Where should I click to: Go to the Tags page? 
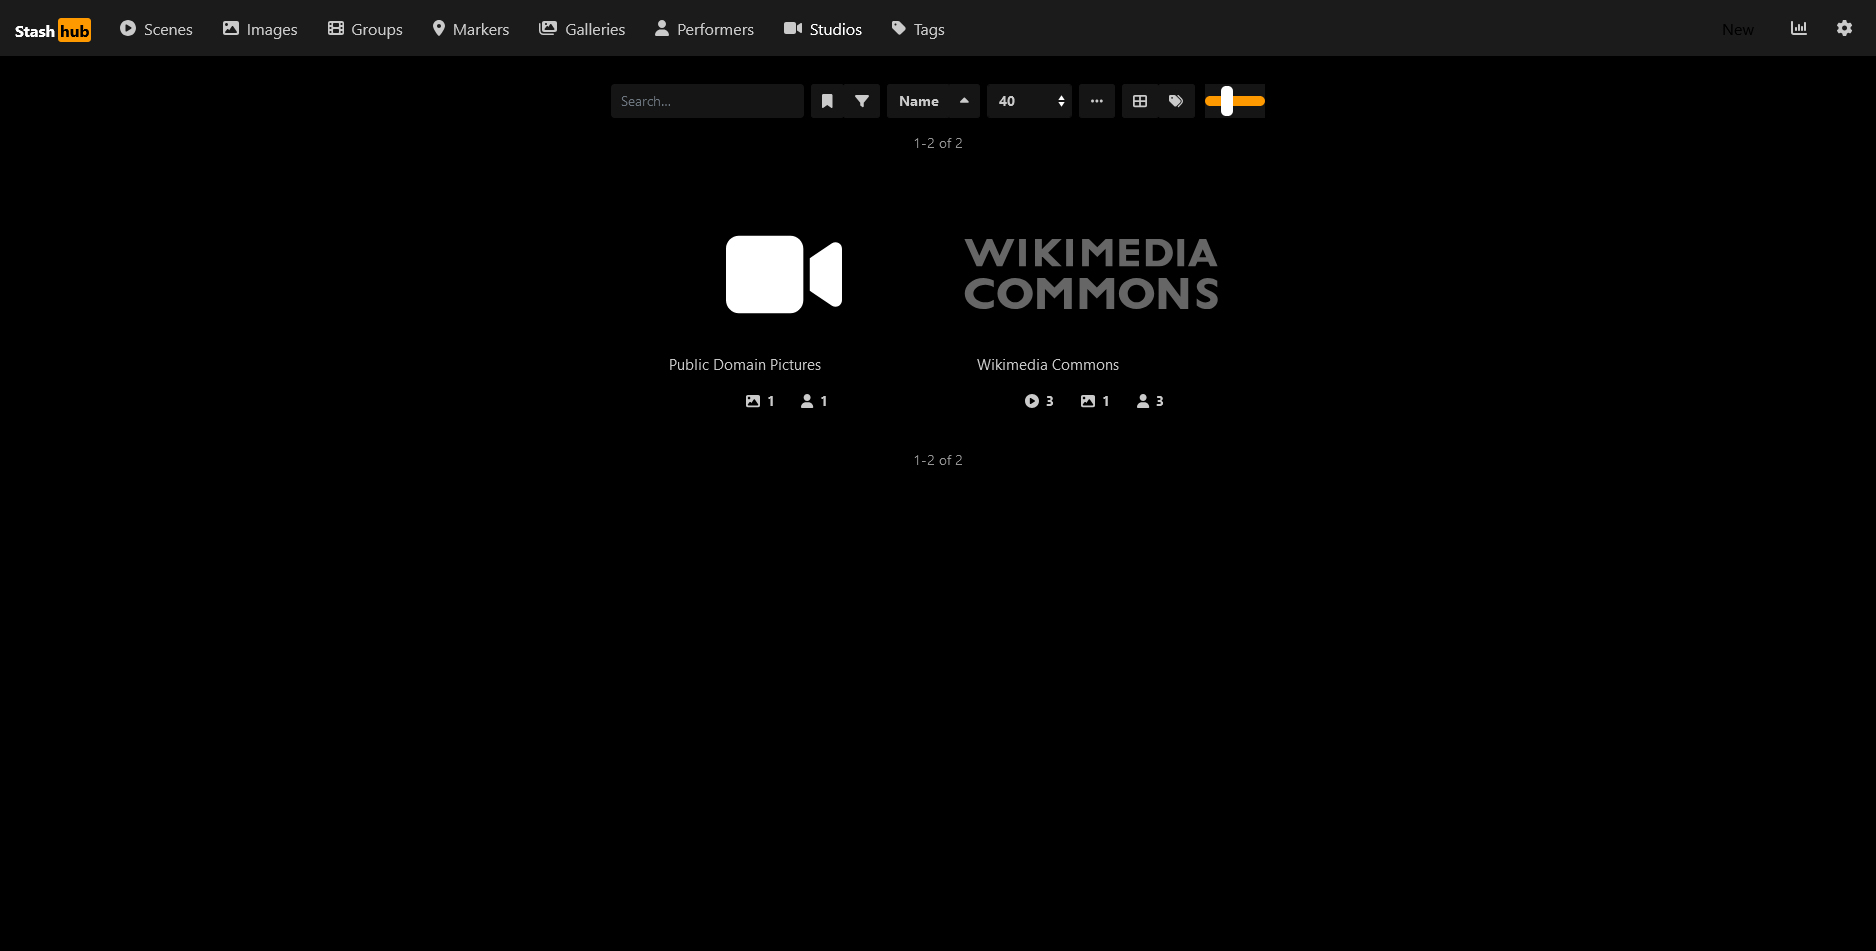918,29
